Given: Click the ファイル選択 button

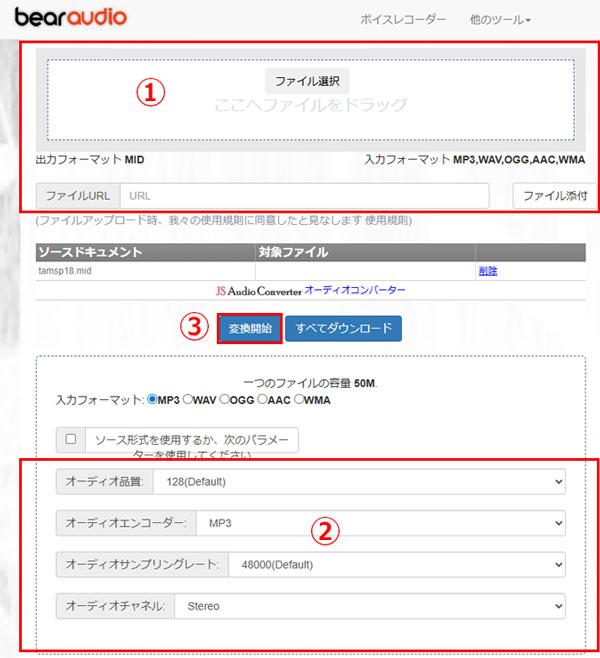Looking at the screenshot, I should [307, 81].
